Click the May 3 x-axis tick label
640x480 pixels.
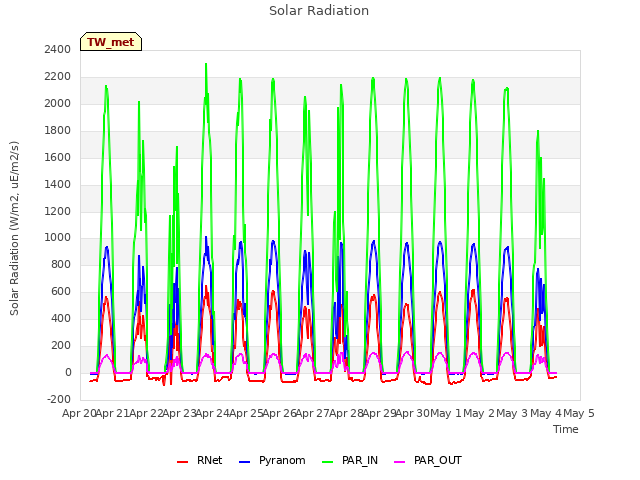click(512, 413)
